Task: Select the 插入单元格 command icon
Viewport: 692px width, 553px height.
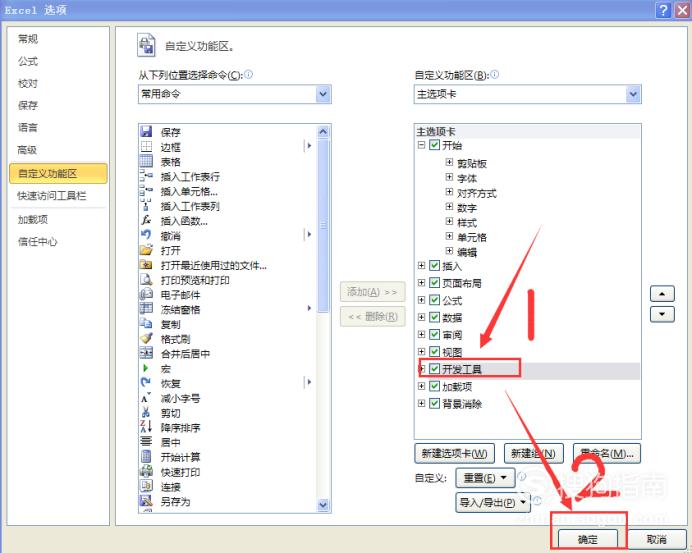Action: (146, 191)
